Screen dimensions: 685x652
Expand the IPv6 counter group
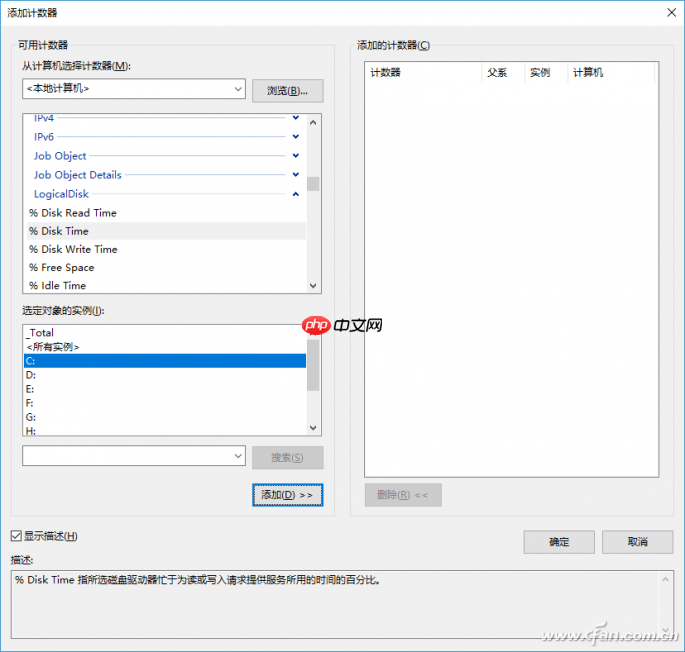pyautogui.click(x=296, y=137)
